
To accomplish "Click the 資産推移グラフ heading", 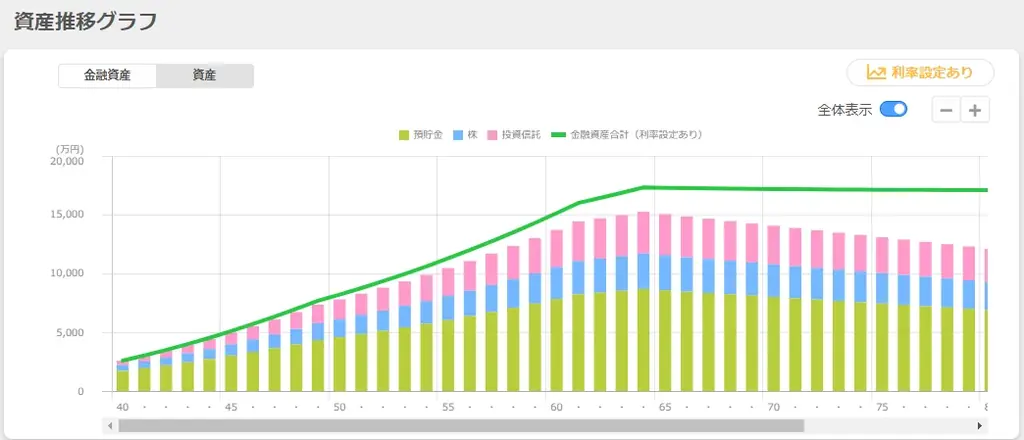I will (x=86, y=21).
